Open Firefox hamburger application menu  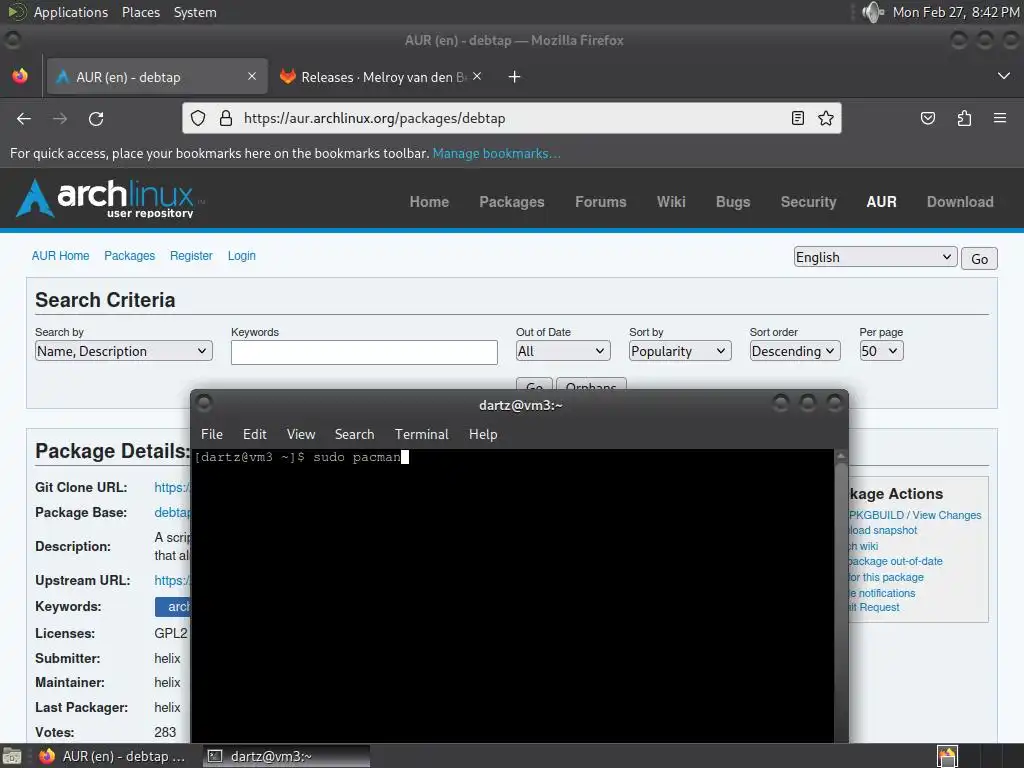coord(1000,118)
